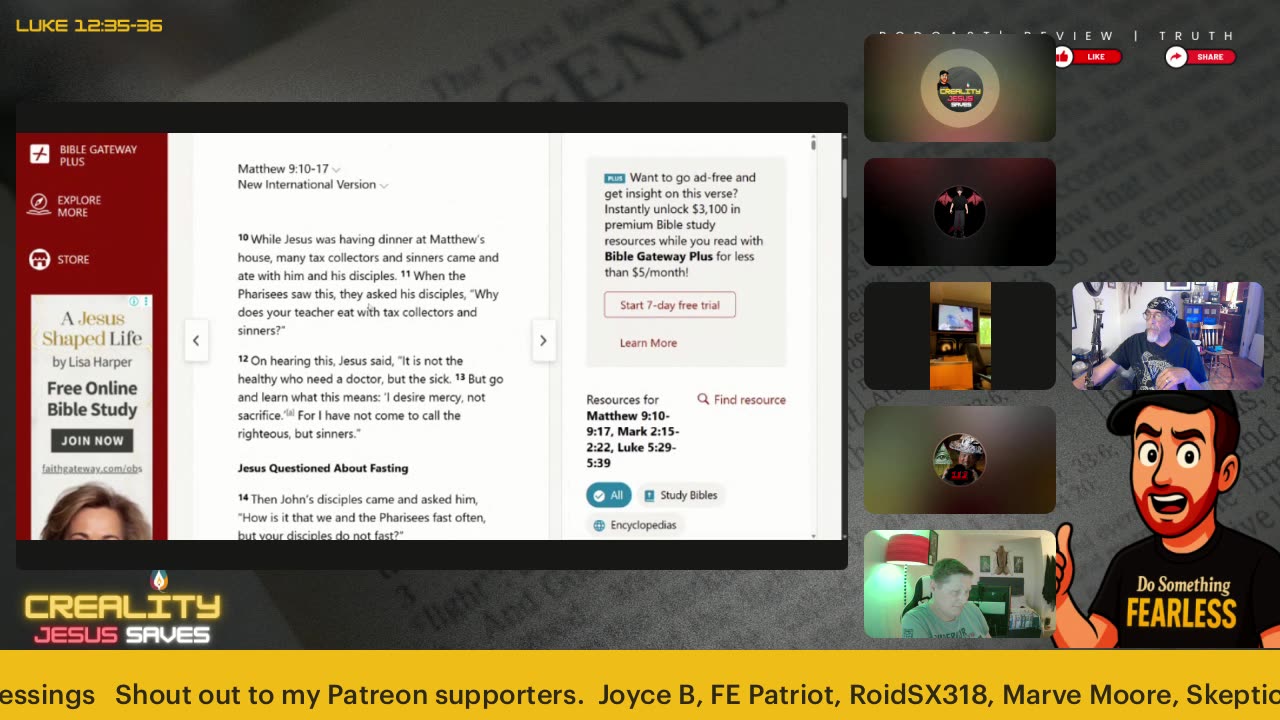
Task: Click the red winged avatar participant thumbnail
Action: (x=960, y=212)
